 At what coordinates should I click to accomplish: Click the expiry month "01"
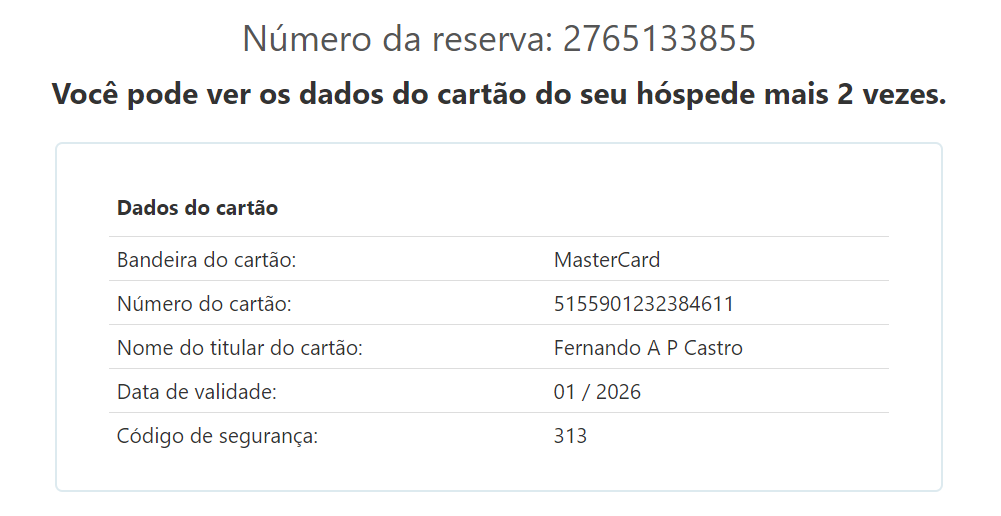[565, 392]
